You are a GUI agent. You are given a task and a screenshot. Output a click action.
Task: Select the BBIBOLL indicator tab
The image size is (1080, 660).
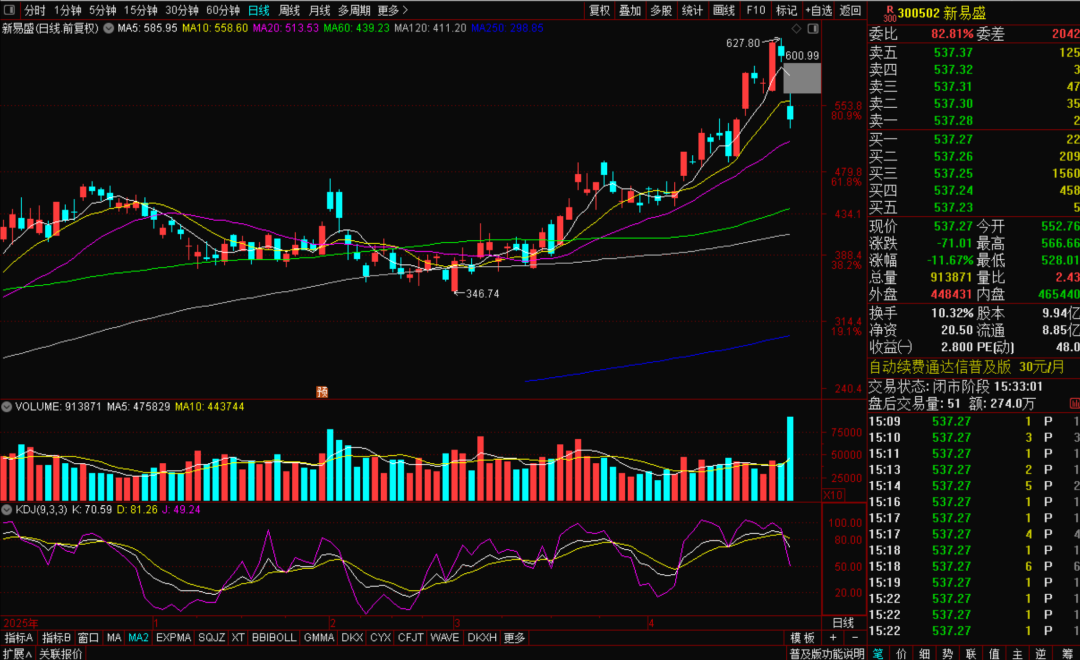[x=274, y=638]
